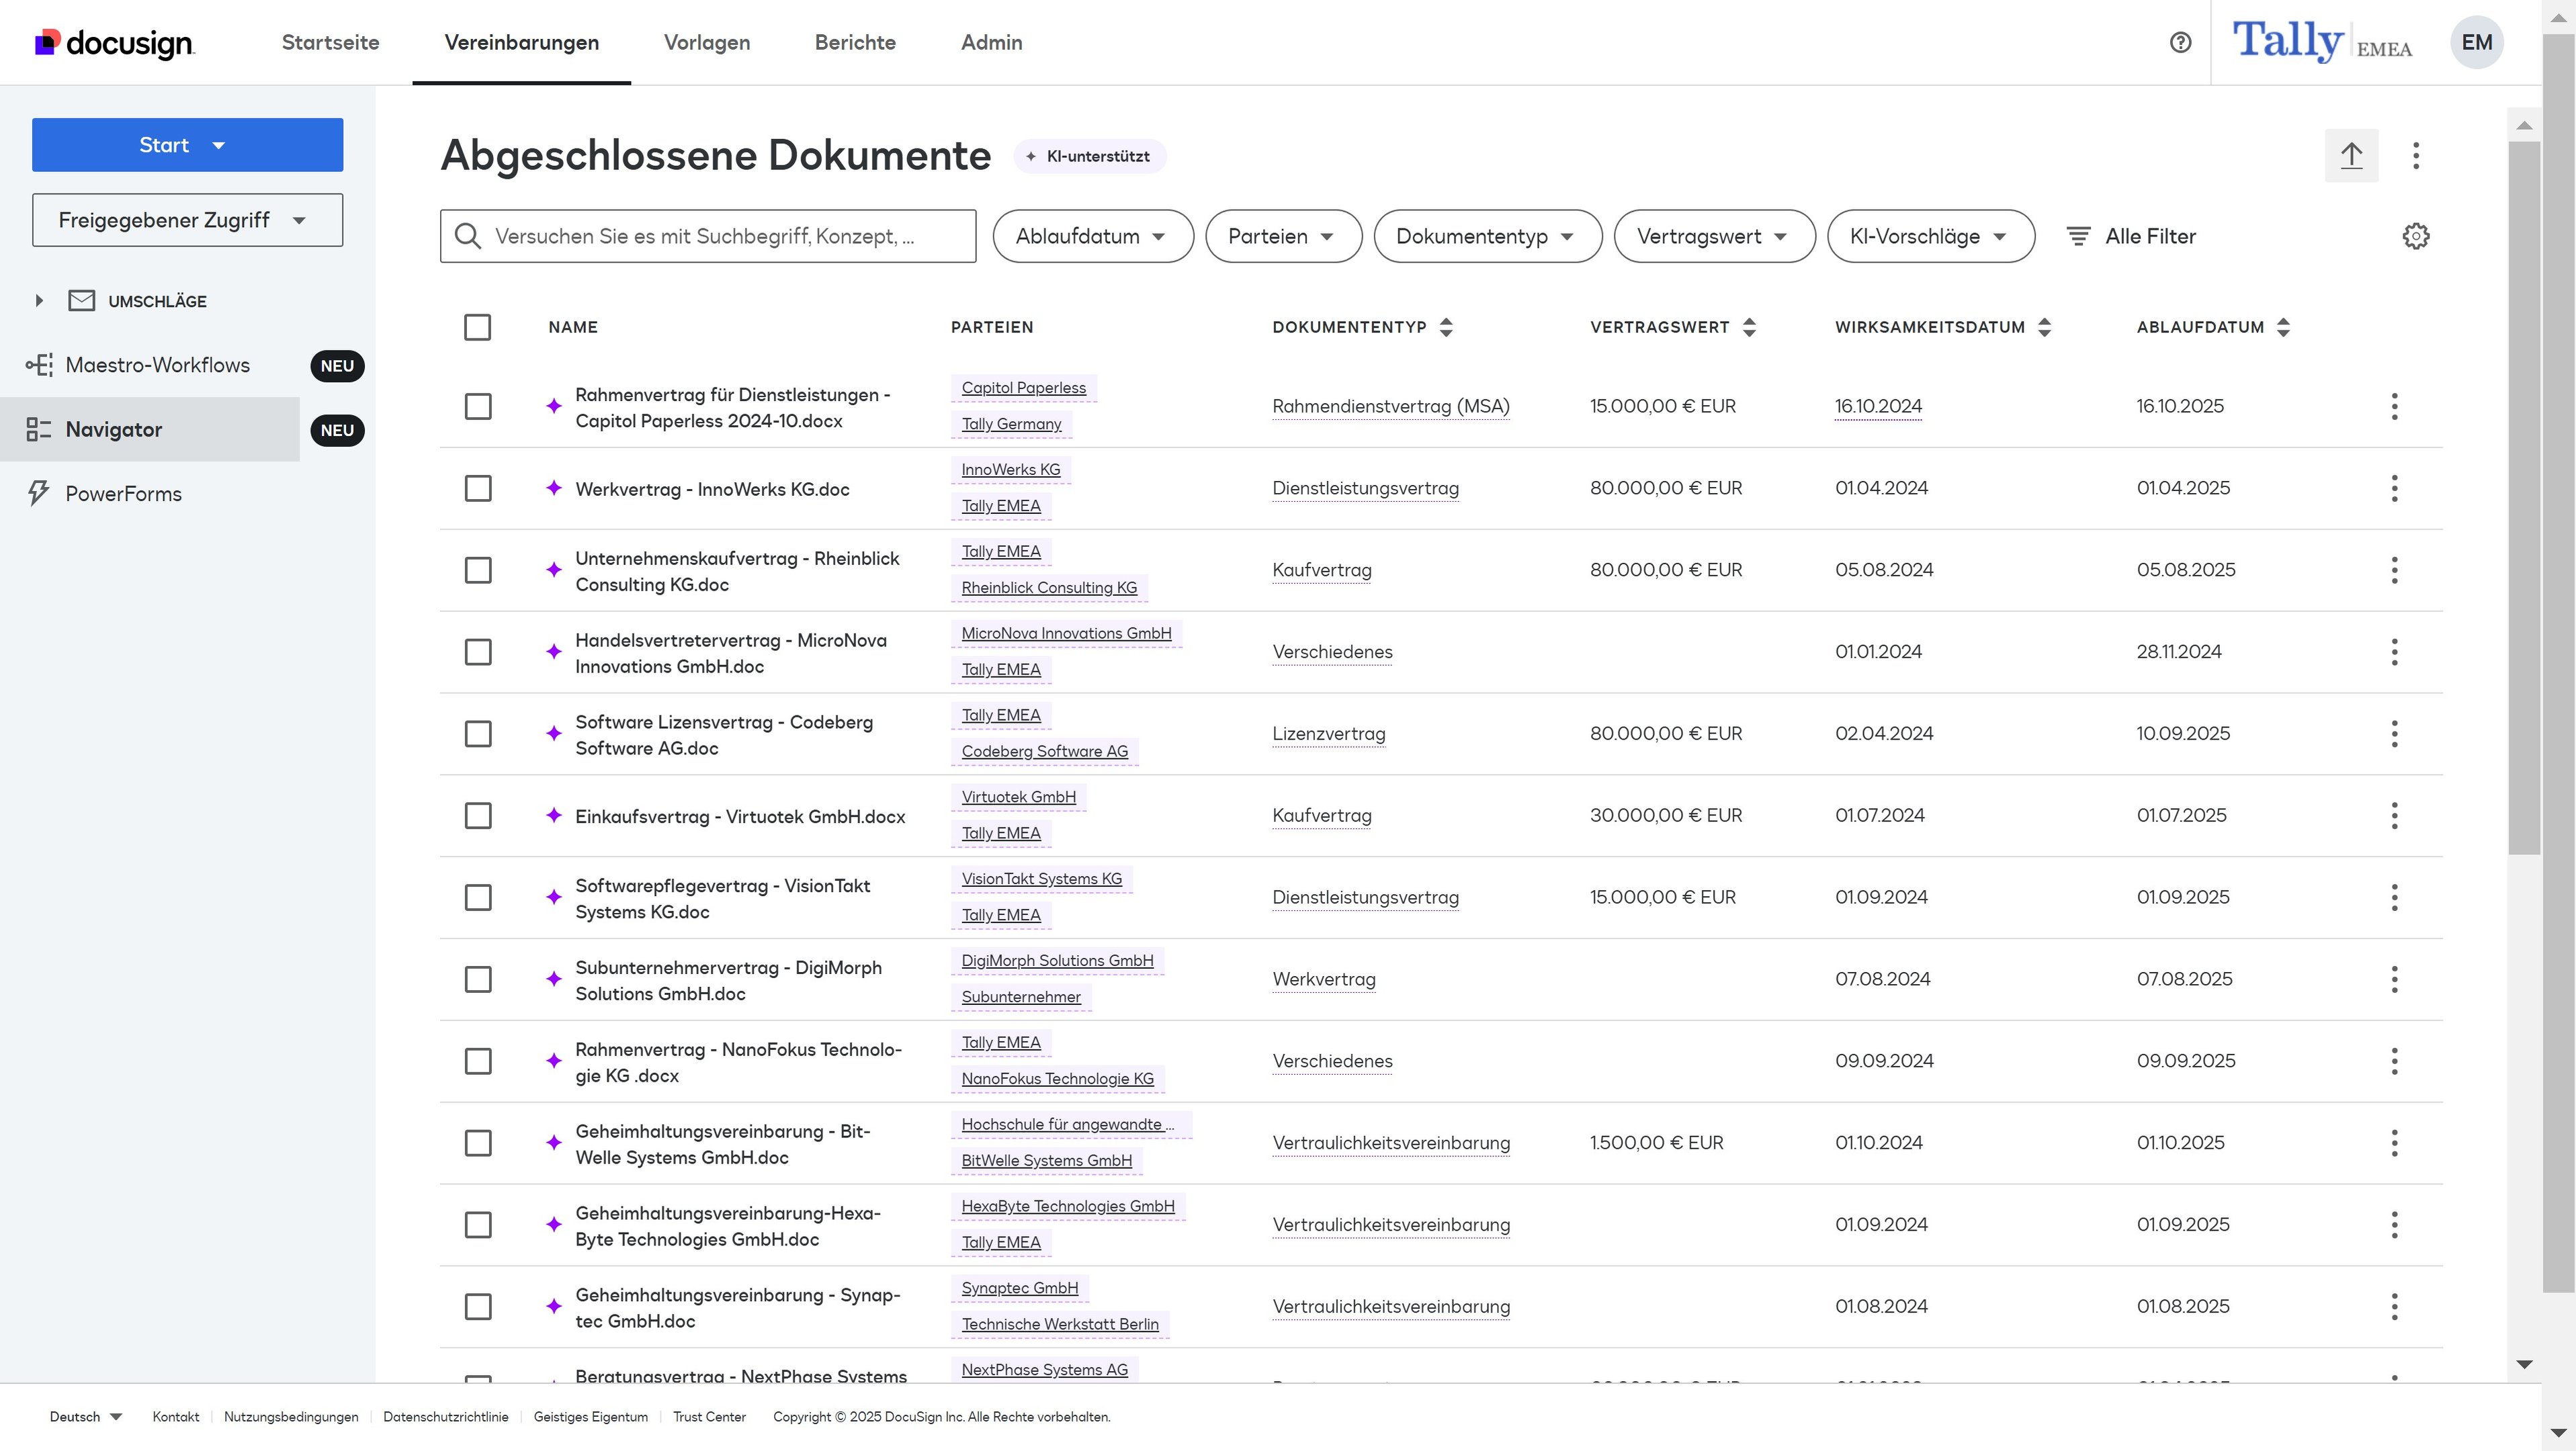Screen dimensions: 2576x1451
Task: Select checkbox for Rahmenvertrag Capitol Paperless
Action: click(x=478, y=406)
